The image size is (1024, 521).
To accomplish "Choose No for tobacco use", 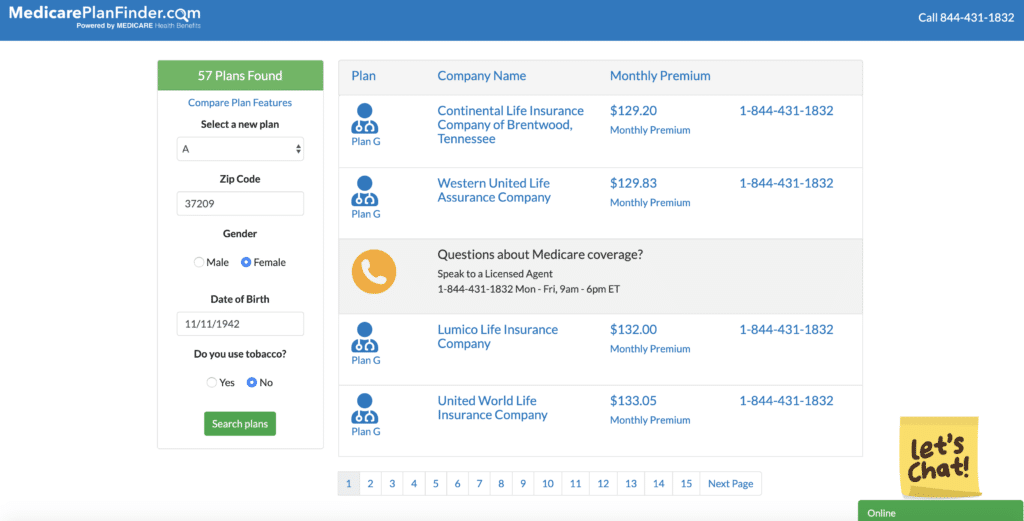I will (x=252, y=382).
